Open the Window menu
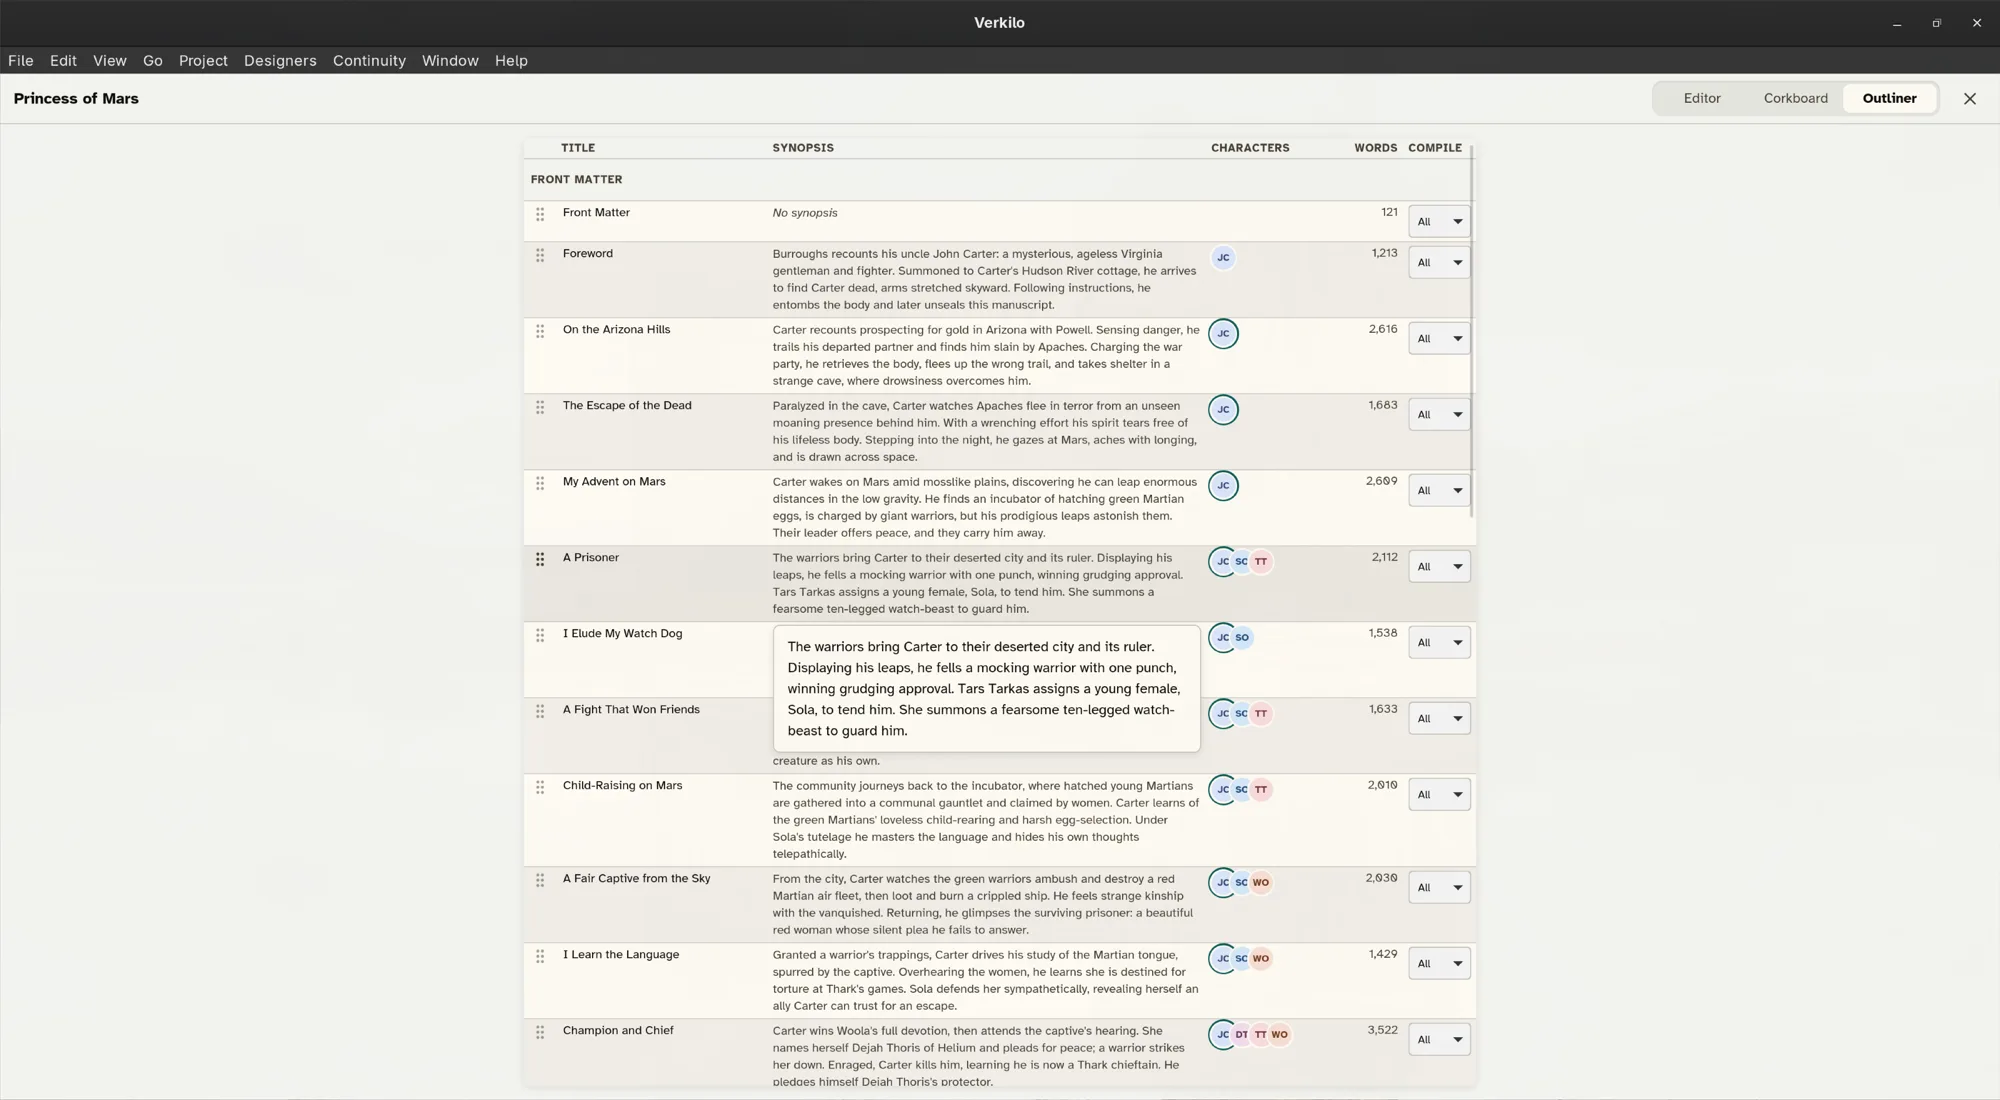The height and width of the screenshot is (1100, 2000). click(x=450, y=61)
